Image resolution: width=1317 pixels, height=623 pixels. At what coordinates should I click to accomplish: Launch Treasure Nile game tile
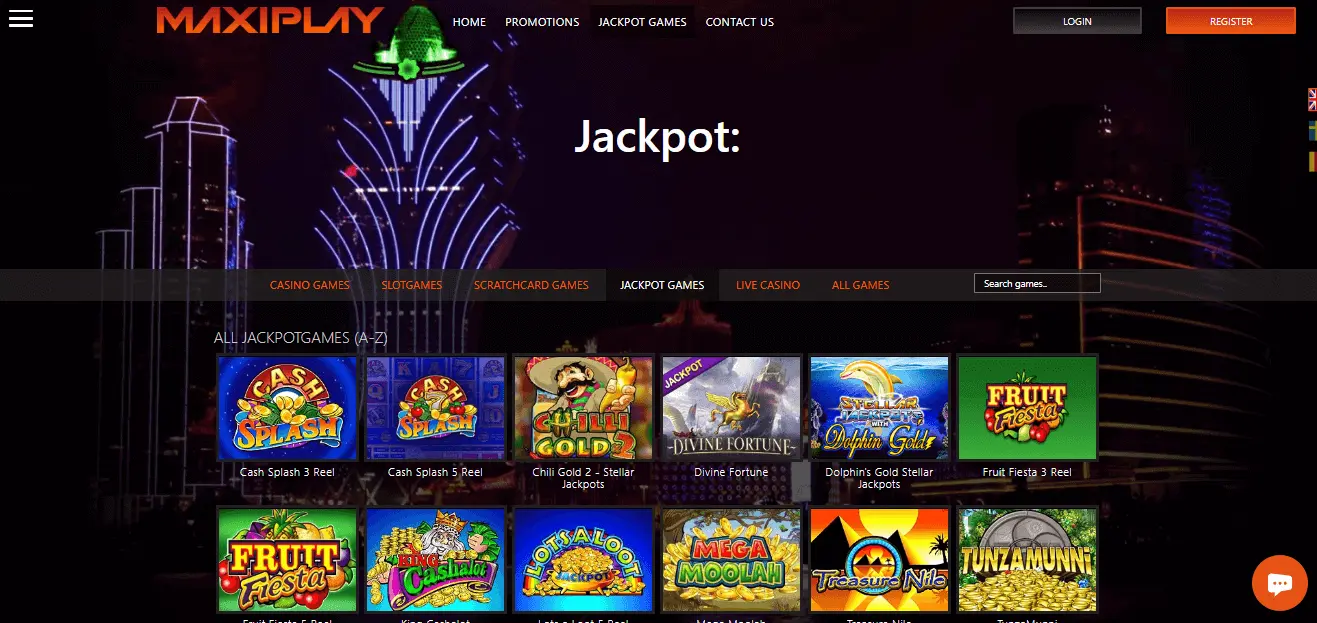[879, 561]
